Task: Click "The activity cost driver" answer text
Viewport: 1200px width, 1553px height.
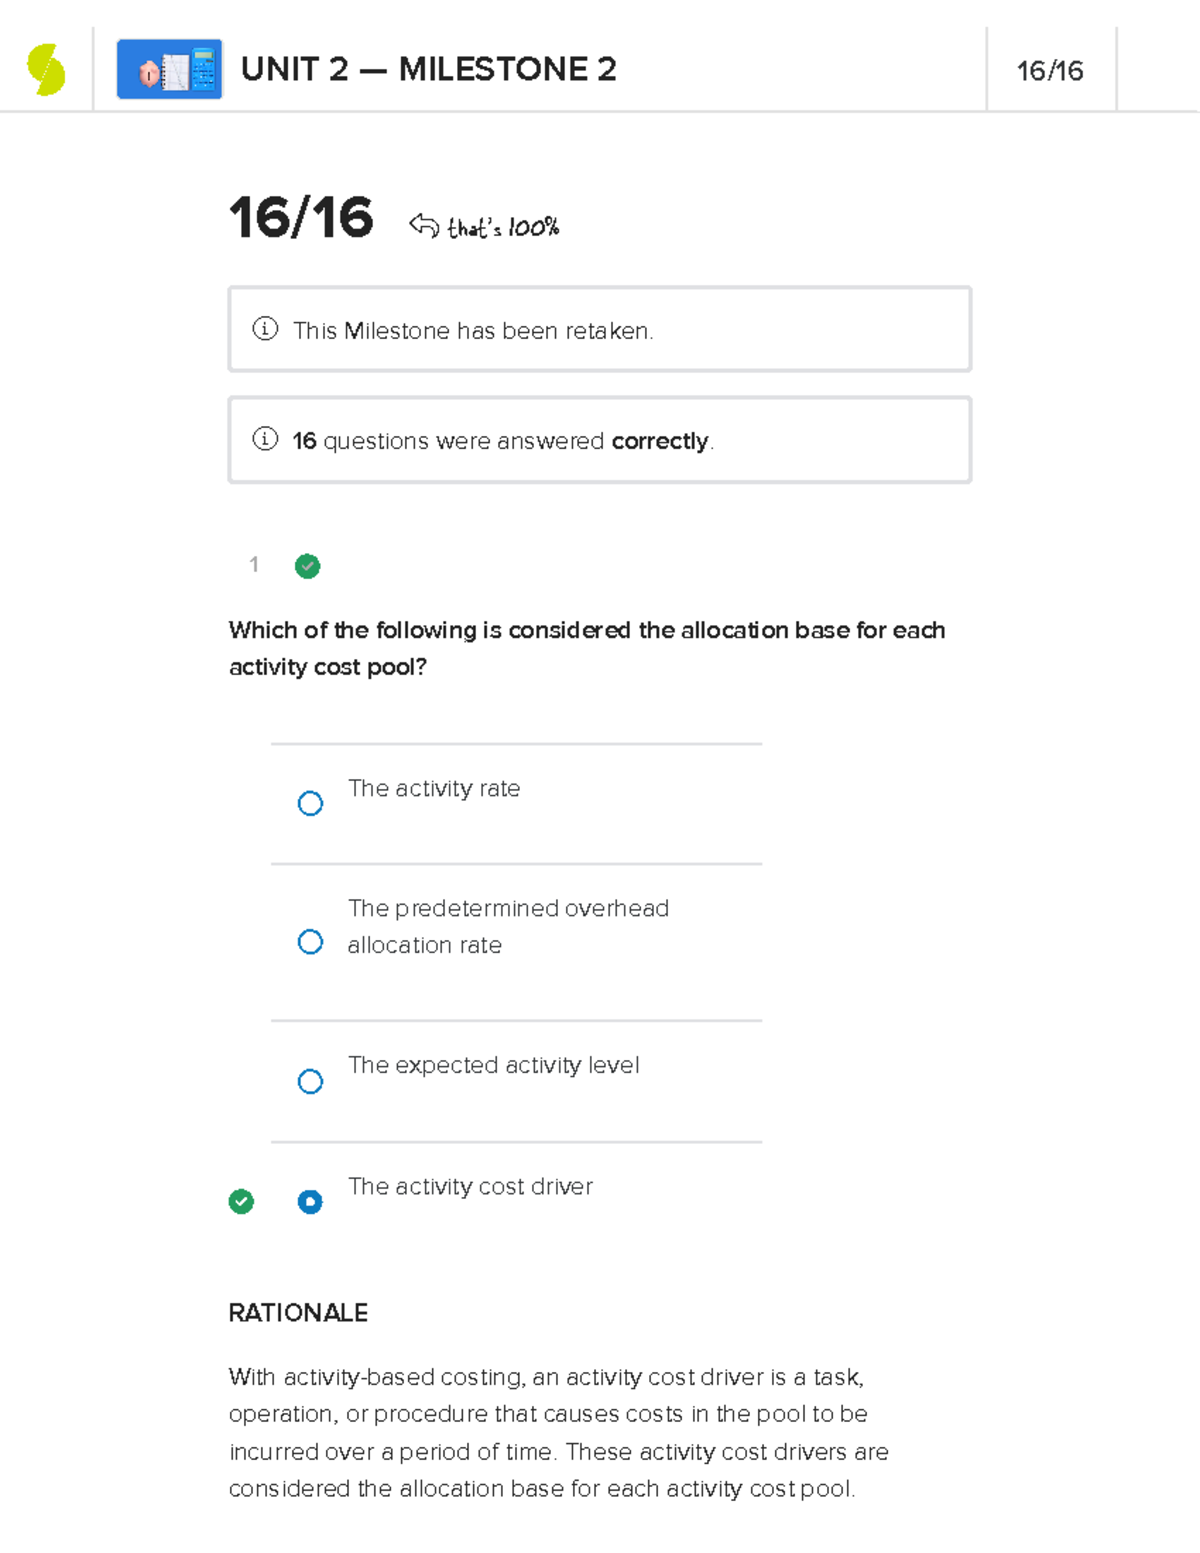Action: (x=470, y=1187)
